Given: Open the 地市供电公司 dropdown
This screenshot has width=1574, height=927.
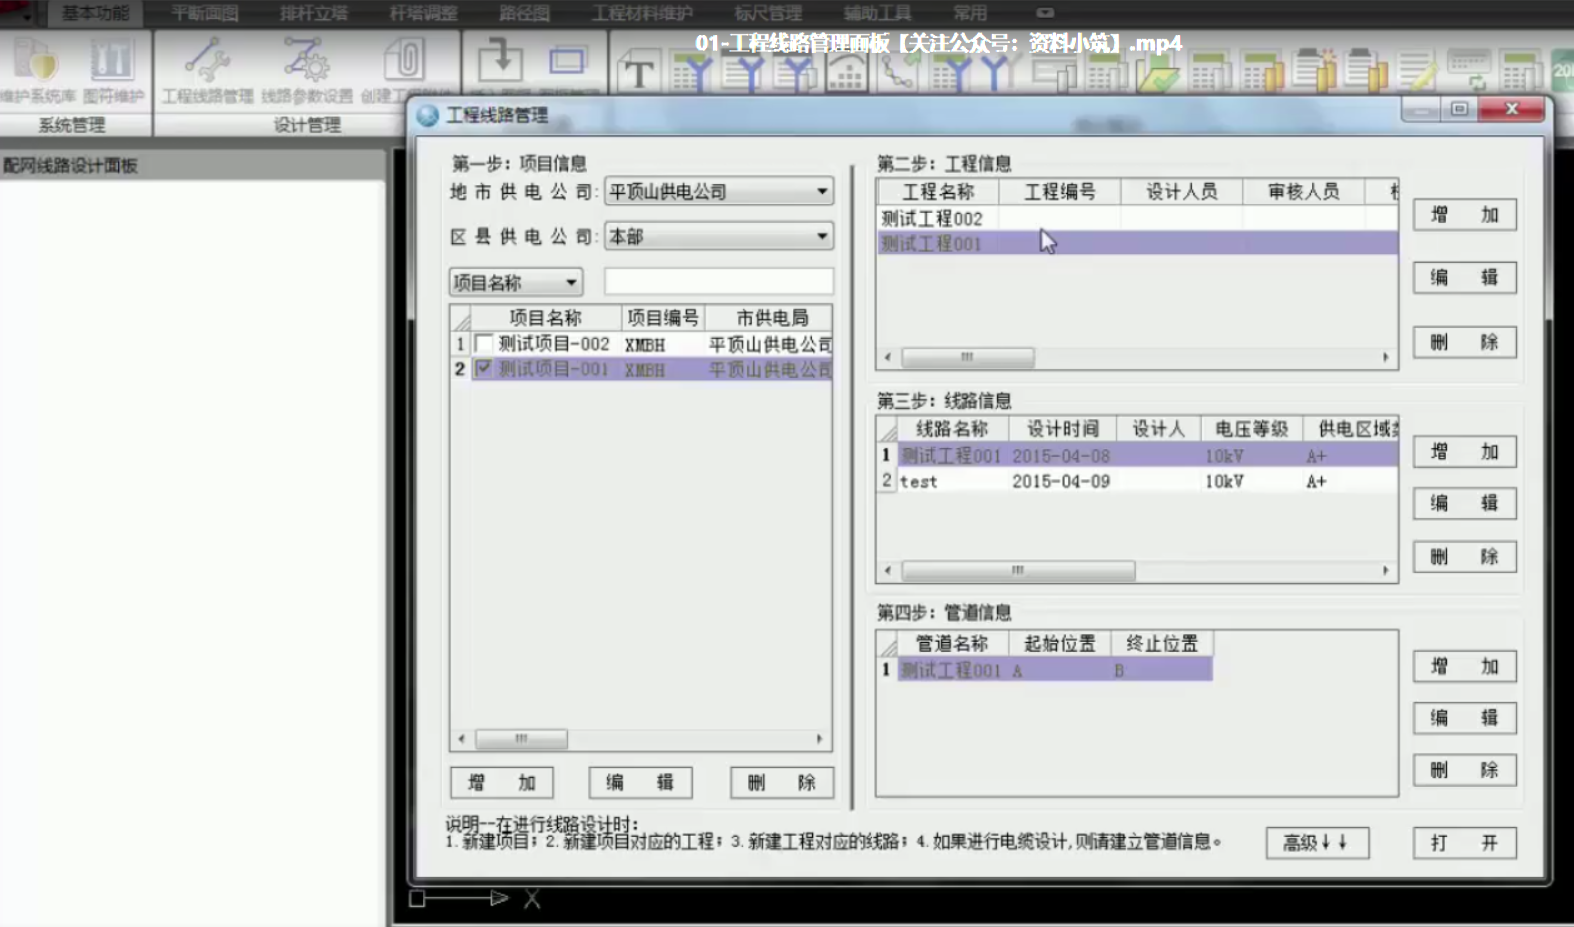Looking at the screenshot, I should click(821, 191).
